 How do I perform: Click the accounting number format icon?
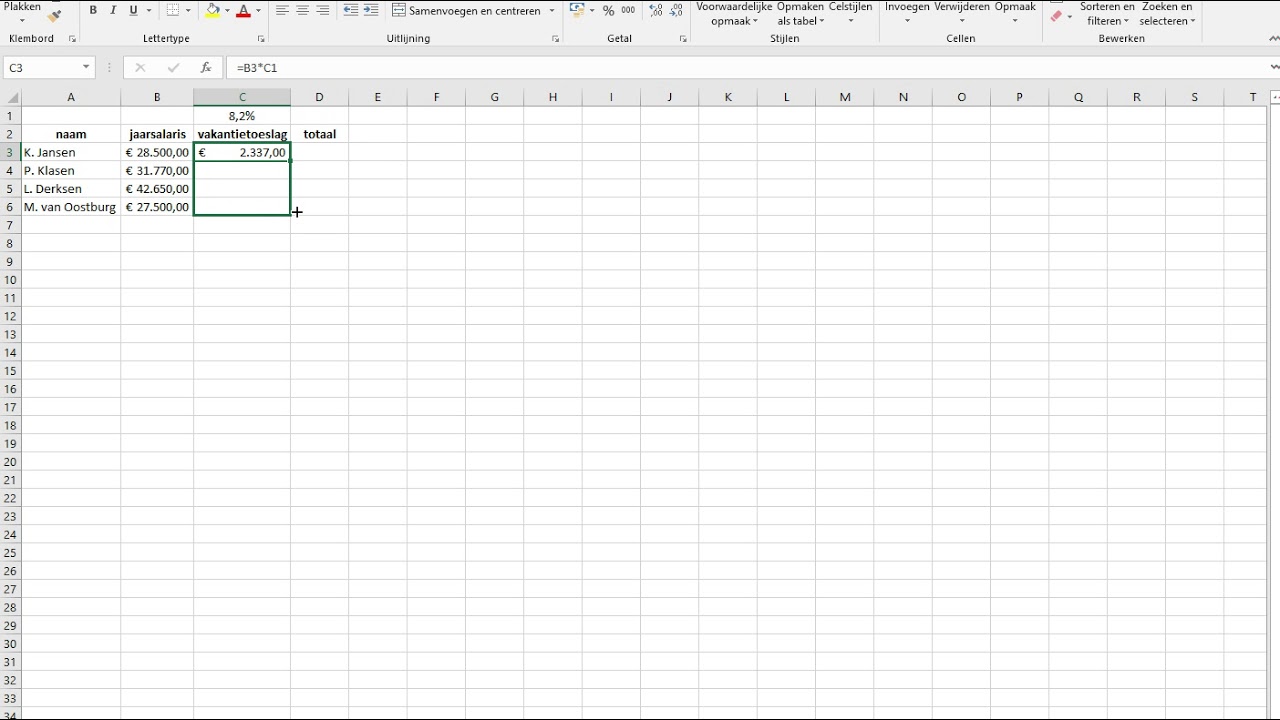coord(577,10)
